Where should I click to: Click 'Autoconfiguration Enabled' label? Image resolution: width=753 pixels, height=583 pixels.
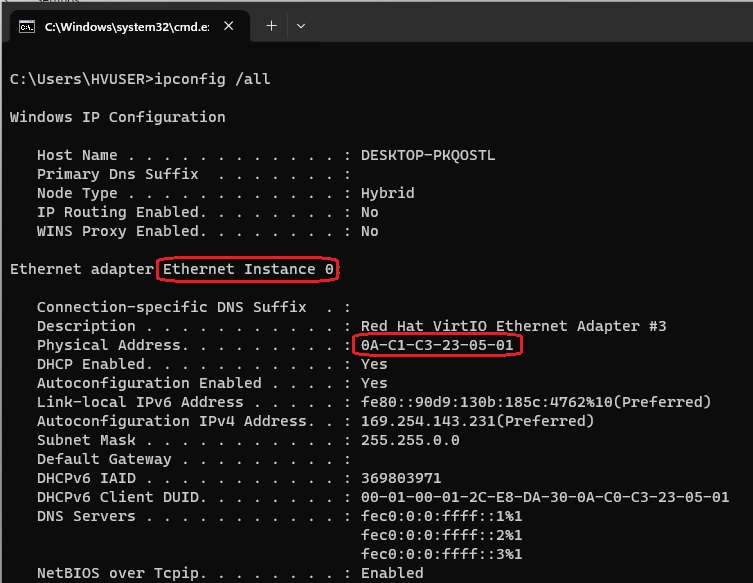click(149, 383)
